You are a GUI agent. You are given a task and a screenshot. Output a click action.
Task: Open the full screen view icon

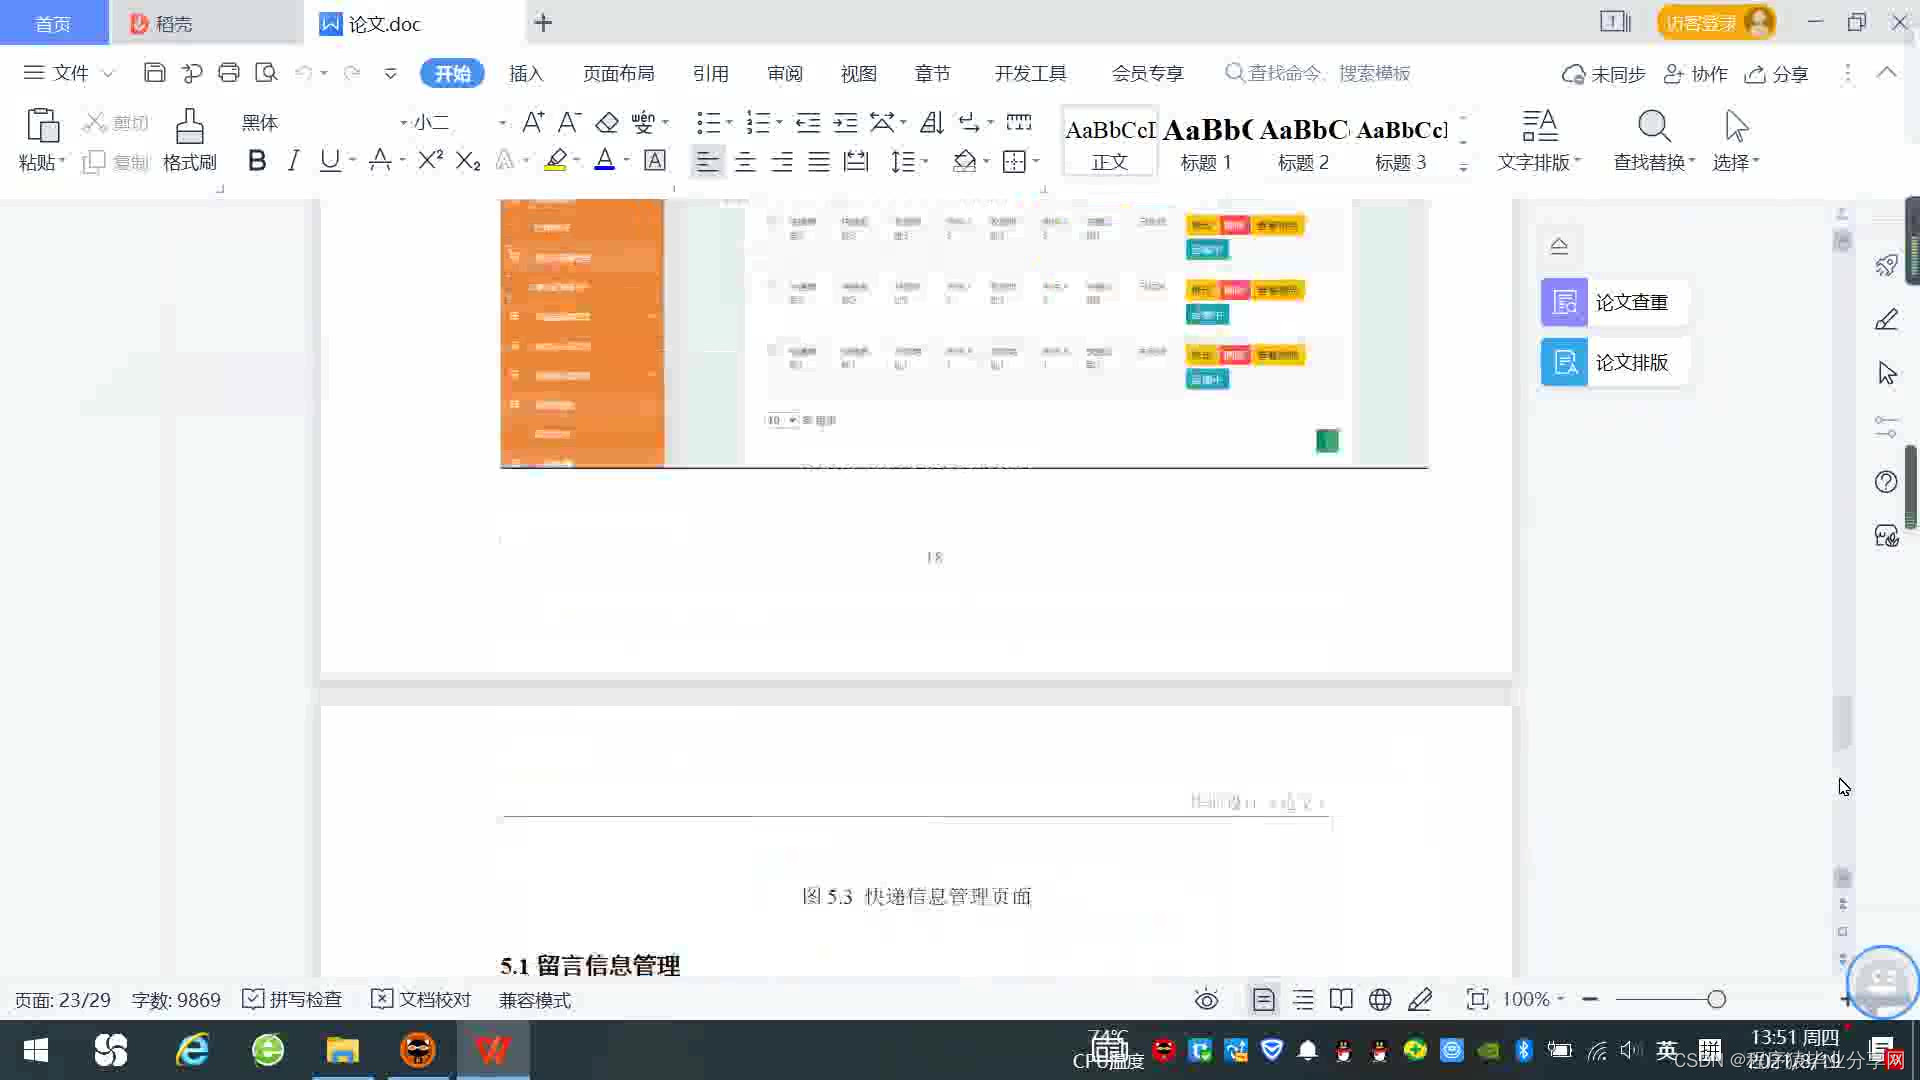click(x=1477, y=1000)
